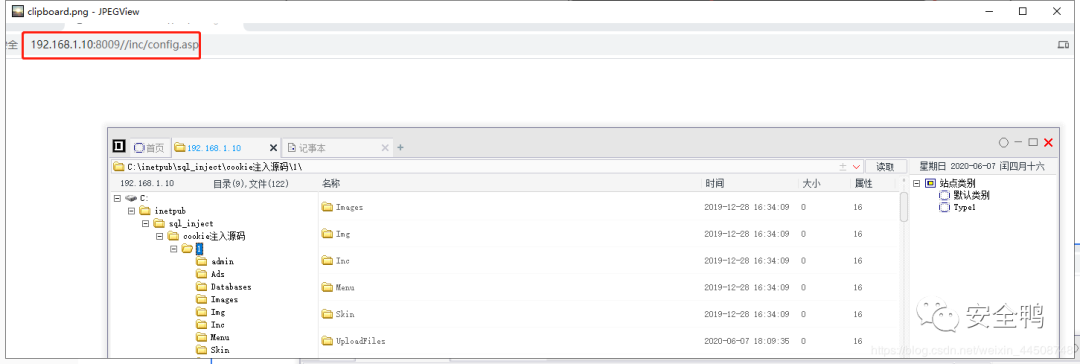Open the Images folder icon in file list
The image size is (1080, 364).
(x=327, y=207)
